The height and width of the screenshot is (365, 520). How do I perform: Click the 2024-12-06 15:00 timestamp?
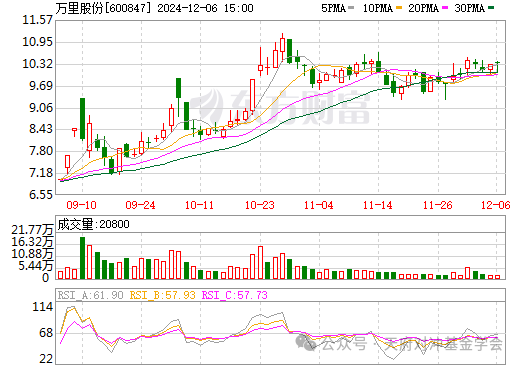point(205,8)
